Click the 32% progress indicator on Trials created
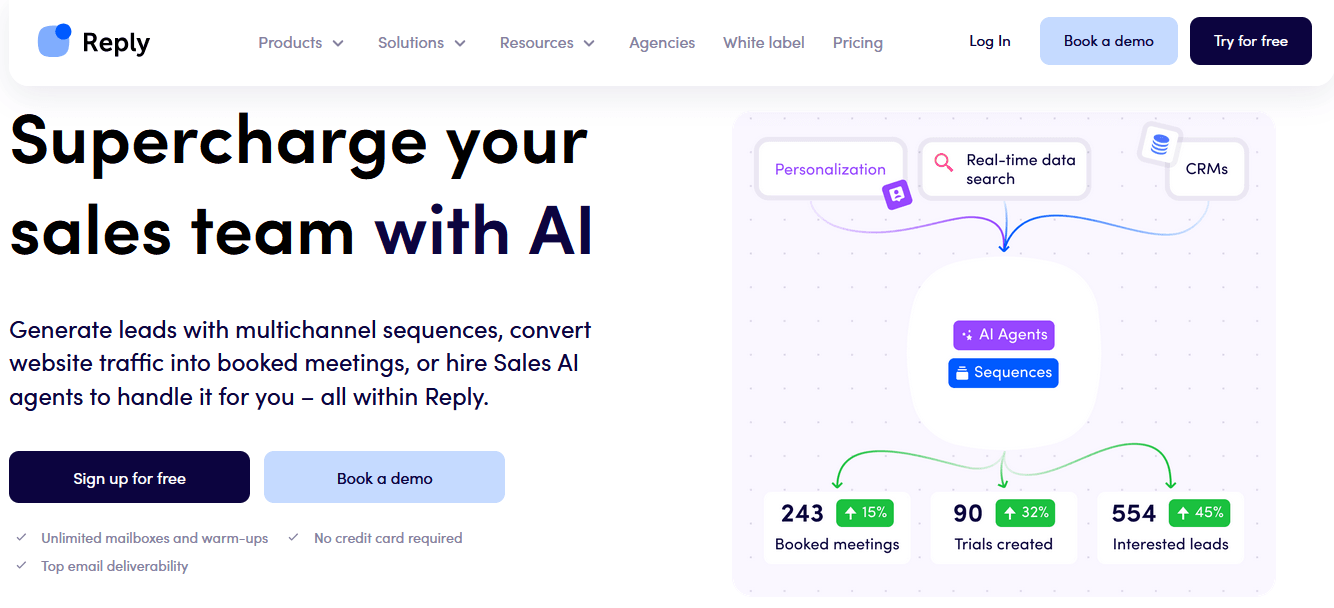The width and height of the screenshot is (1334, 608). pos(1025,512)
